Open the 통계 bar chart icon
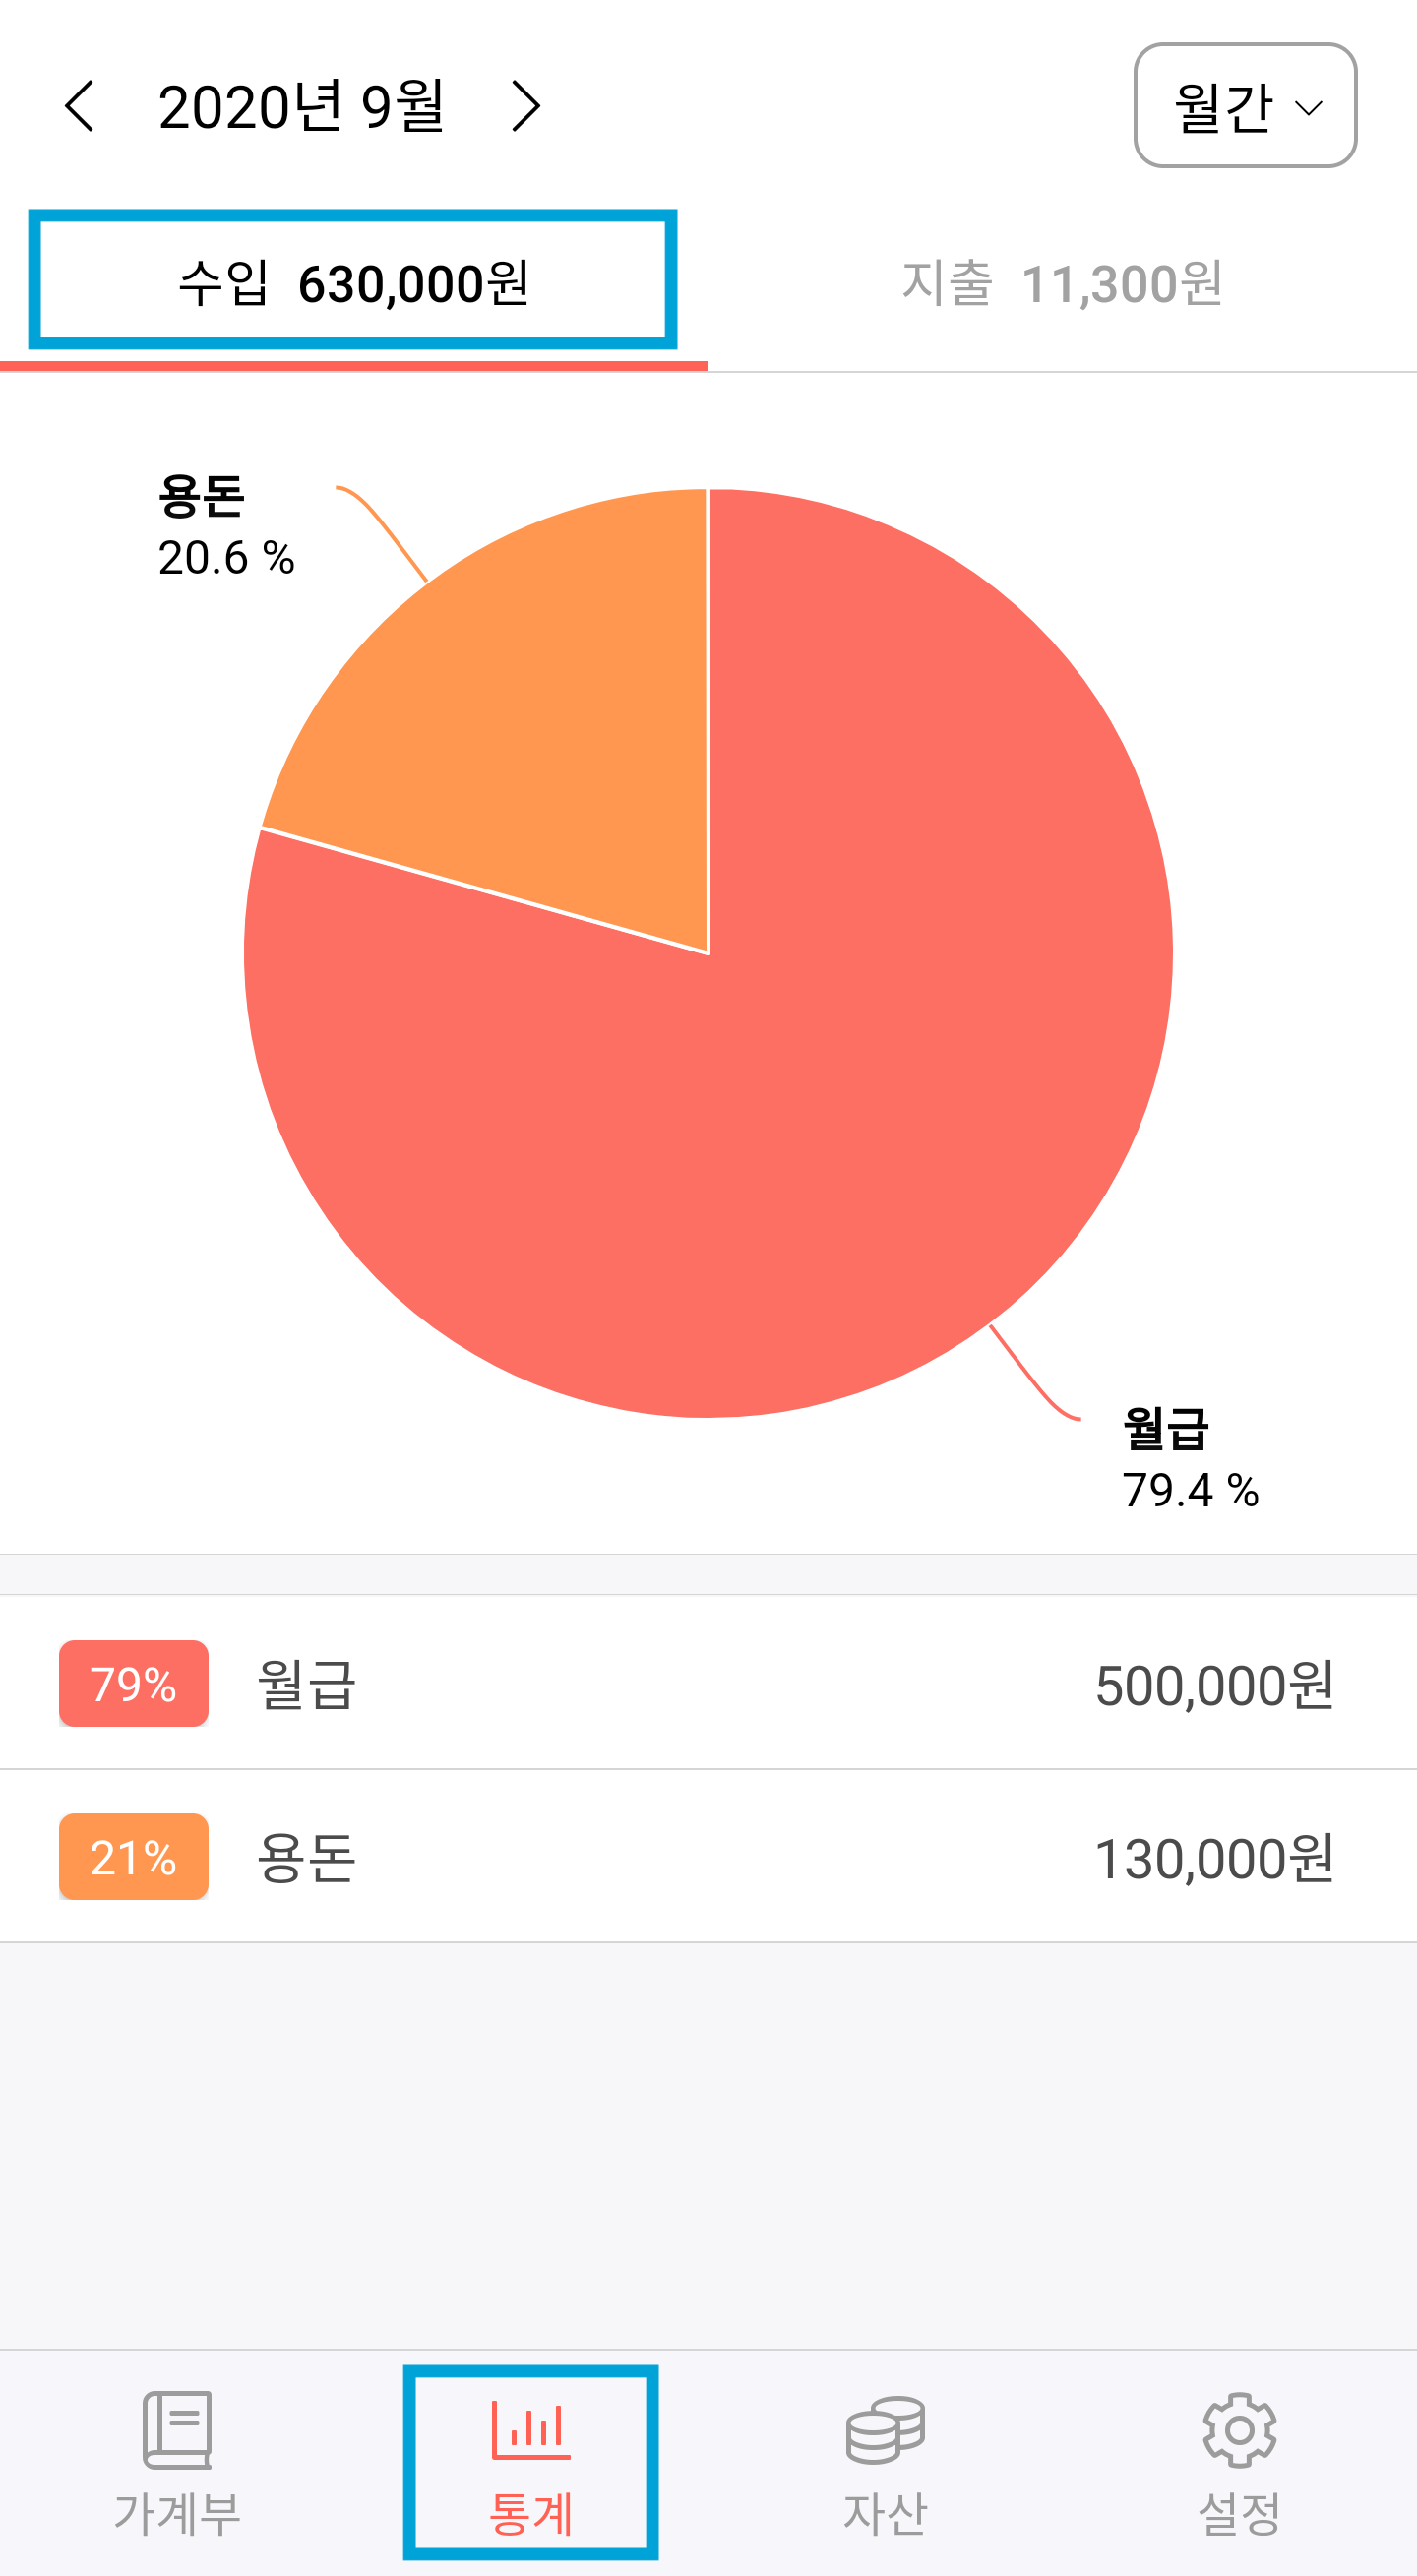Image resolution: width=1417 pixels, height=2576 pixels. point(531,2429)
